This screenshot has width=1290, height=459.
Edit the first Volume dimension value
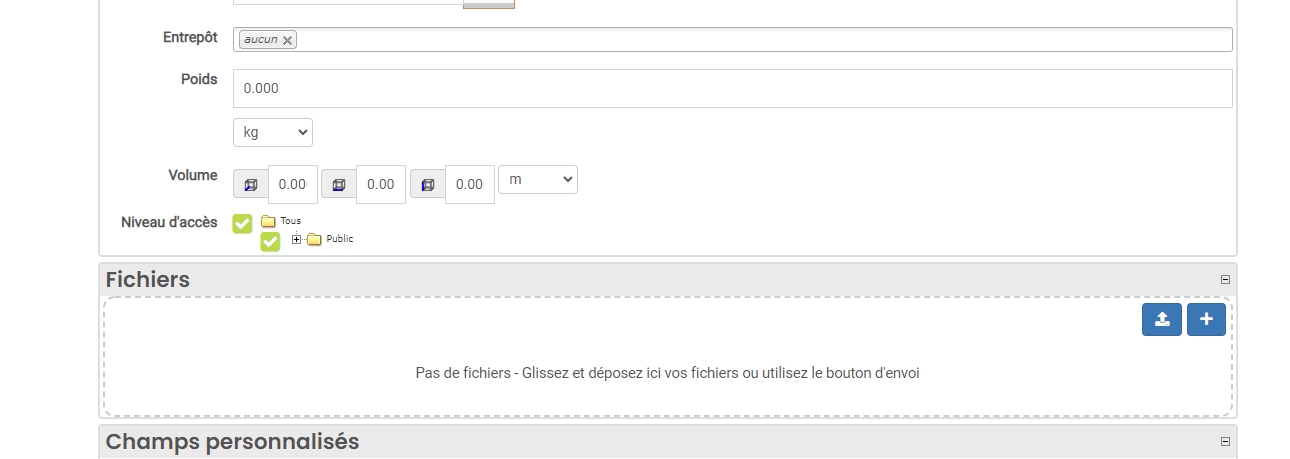point(293,184)
